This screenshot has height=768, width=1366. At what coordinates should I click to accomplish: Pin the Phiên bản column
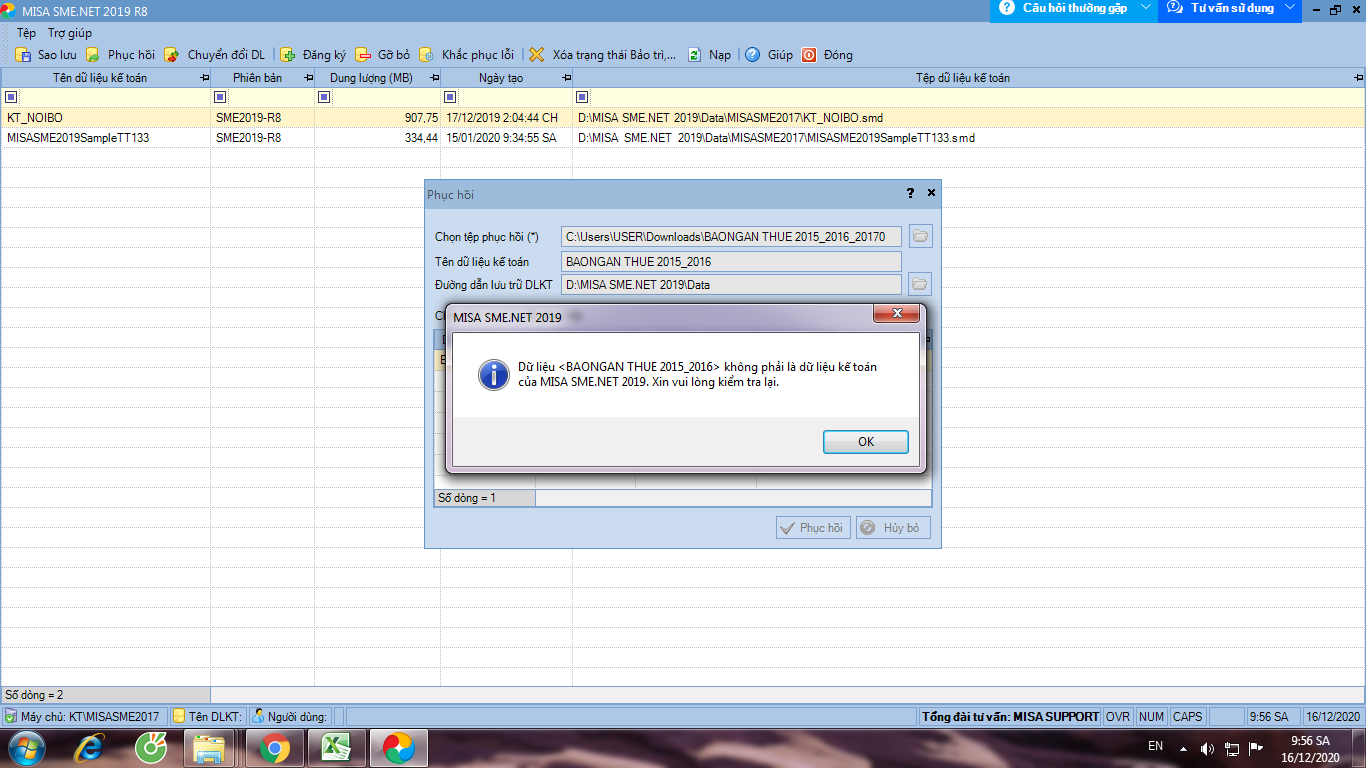point(309,78)
